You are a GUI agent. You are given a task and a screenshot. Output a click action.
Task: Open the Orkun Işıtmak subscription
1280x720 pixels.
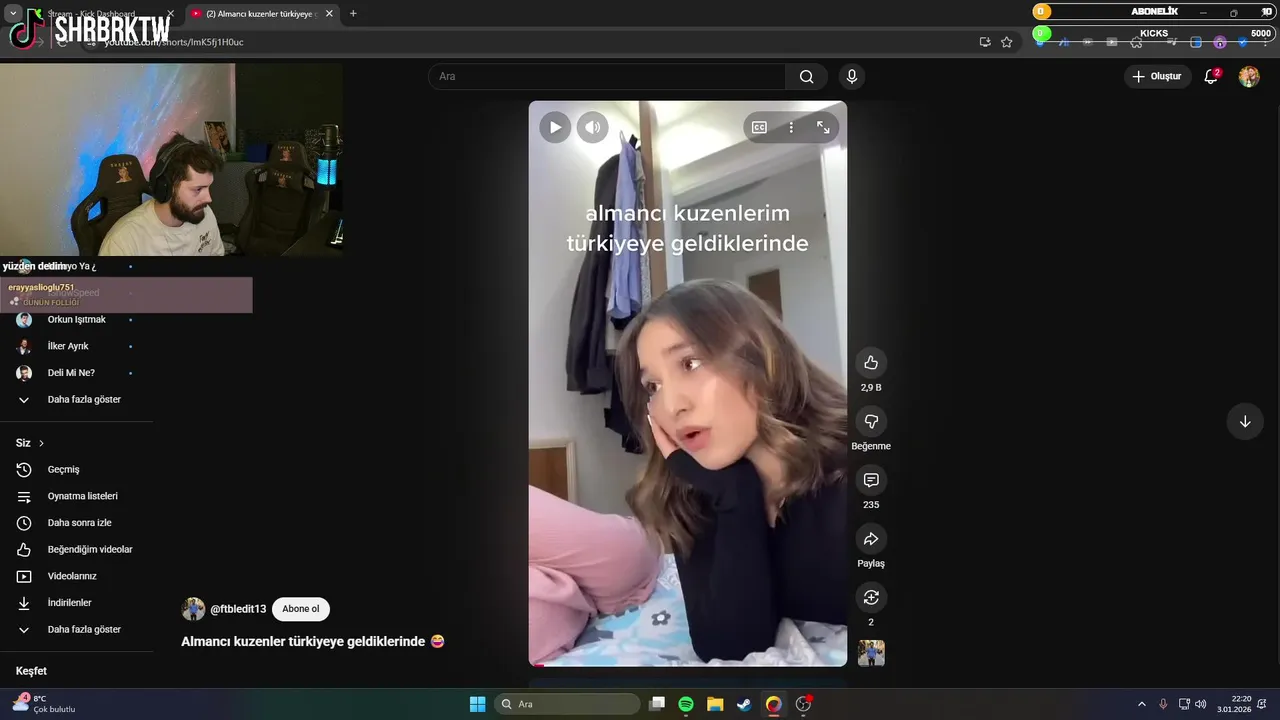pos(76,320)
